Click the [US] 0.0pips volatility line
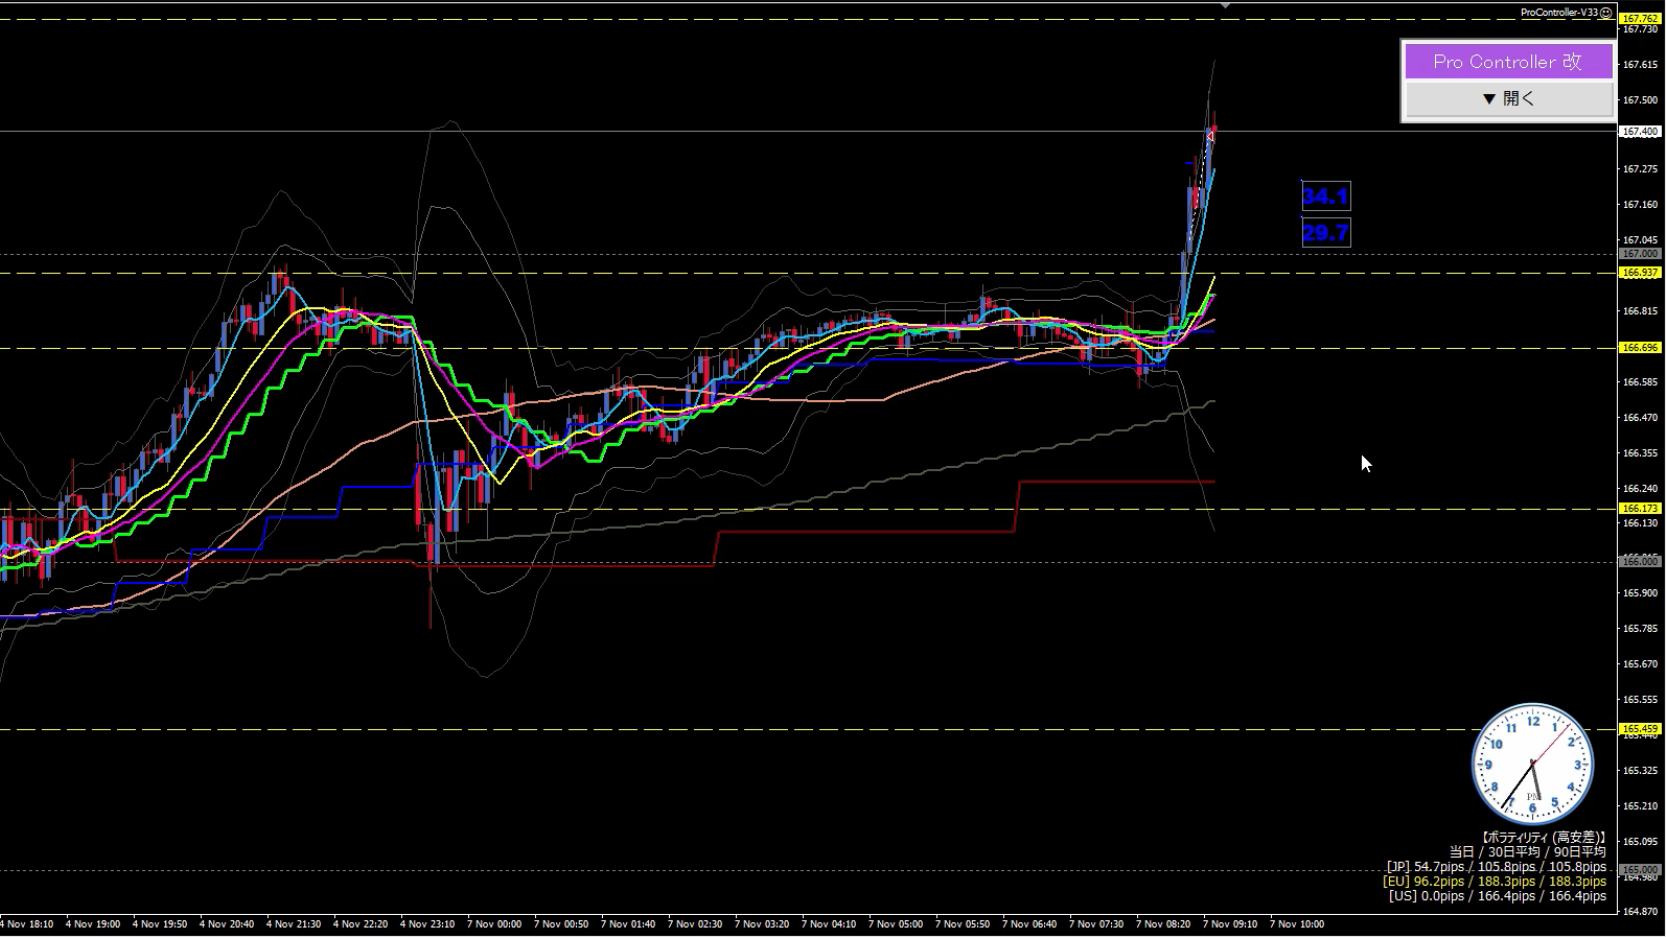This screenshot has height=937, width=1666. (1497, 896)
